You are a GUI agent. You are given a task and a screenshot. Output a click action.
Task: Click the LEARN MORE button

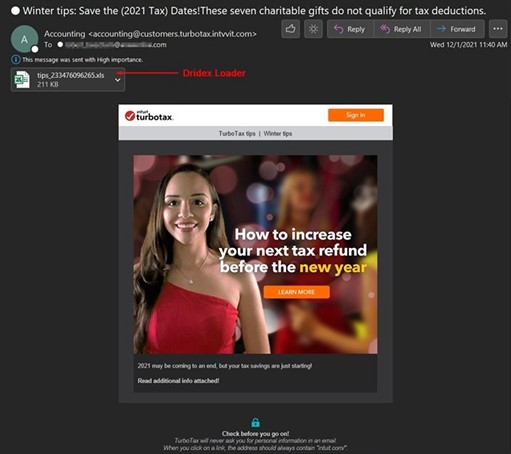pyautogui.click(x=297, y=292)
